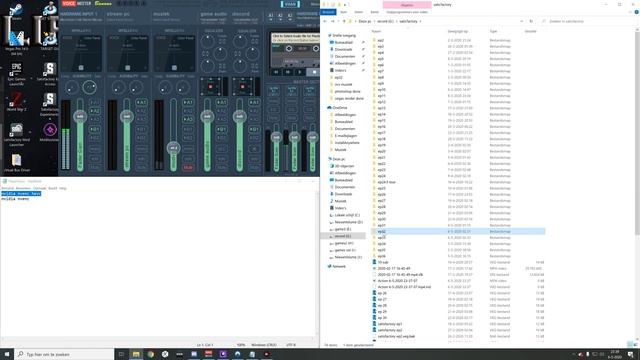Select OneDrive in Explorer sidebar
The width and height of the screenshot is (640, 360).
pos(340,108)
